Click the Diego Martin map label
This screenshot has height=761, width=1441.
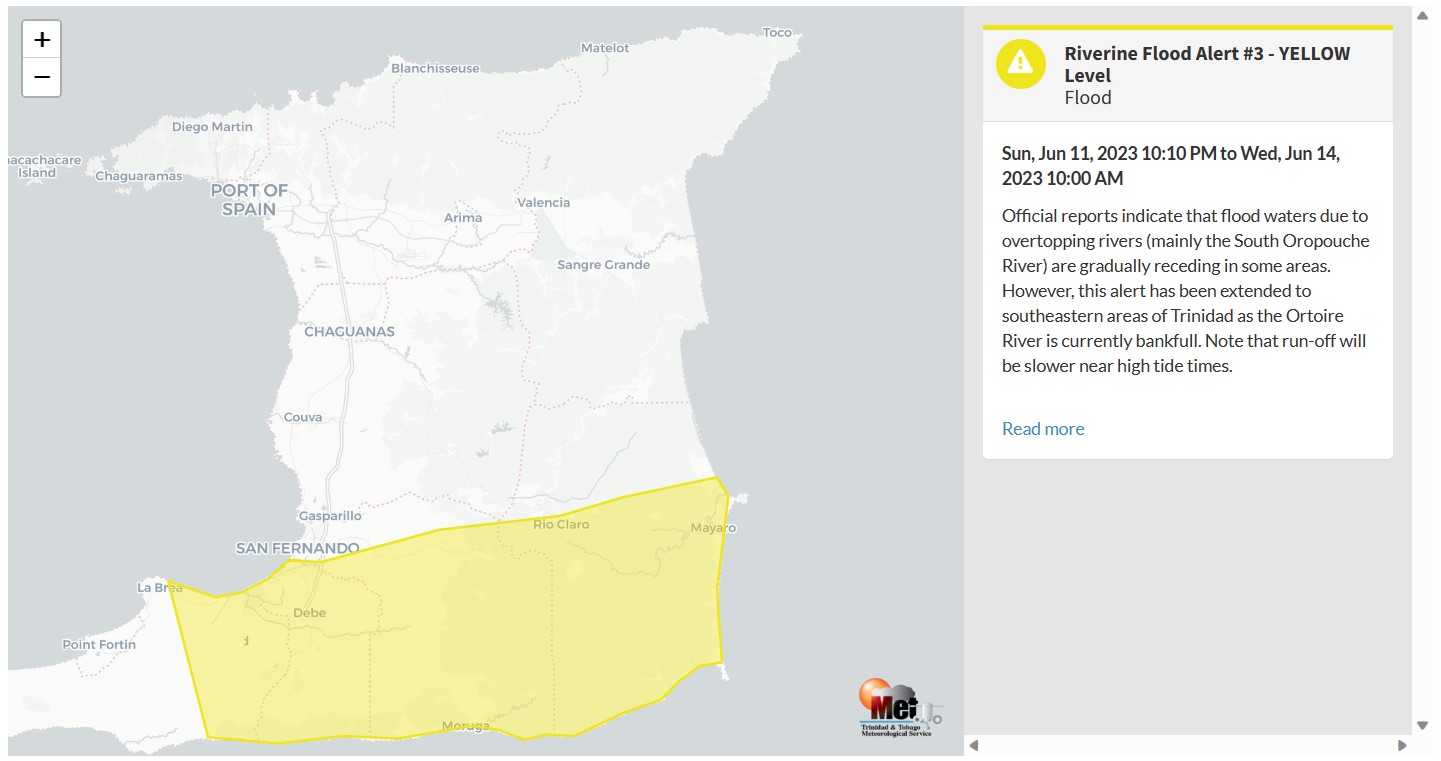[212, 127]
